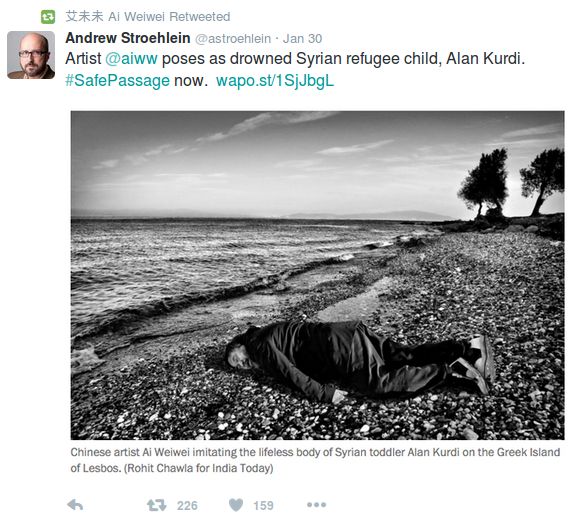This screenshot has width=574, height=520.
Task: Open the @astroehlein handle
Action: 233,38
